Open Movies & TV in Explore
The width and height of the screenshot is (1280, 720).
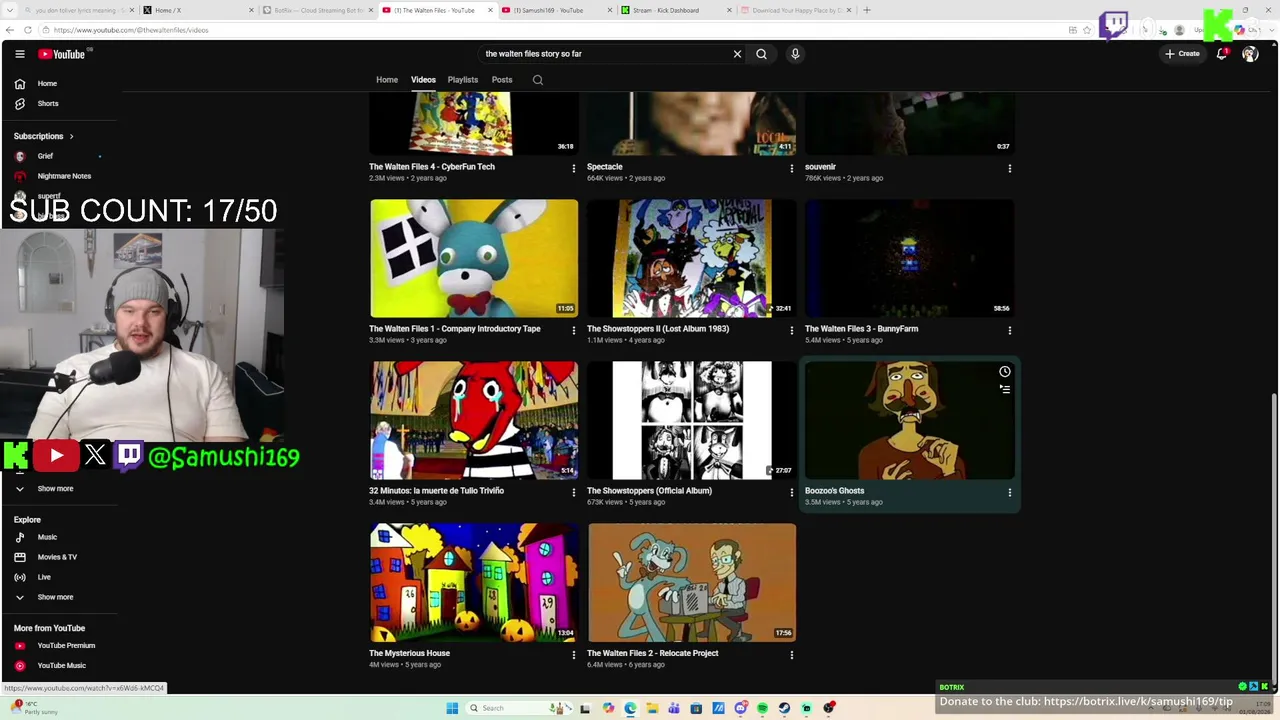point(59,557)
